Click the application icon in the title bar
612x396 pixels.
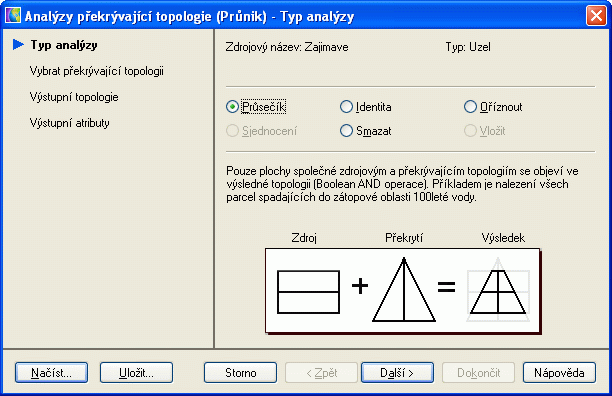pos(13,16)
